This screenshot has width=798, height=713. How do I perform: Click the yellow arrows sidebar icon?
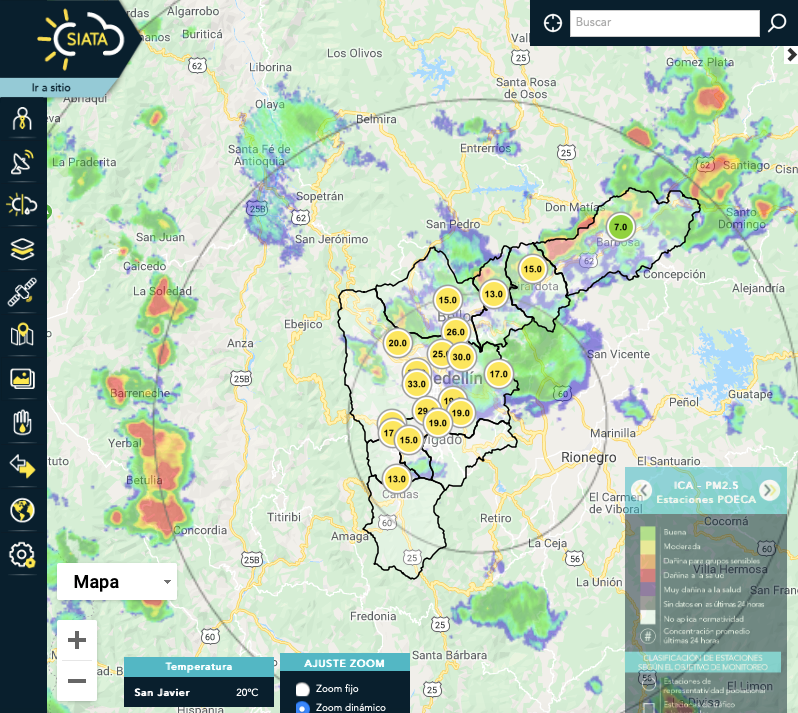(22, 466)
